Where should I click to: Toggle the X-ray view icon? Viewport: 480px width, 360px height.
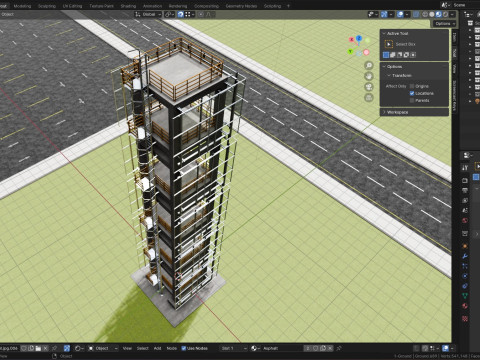tap(416, 14)
